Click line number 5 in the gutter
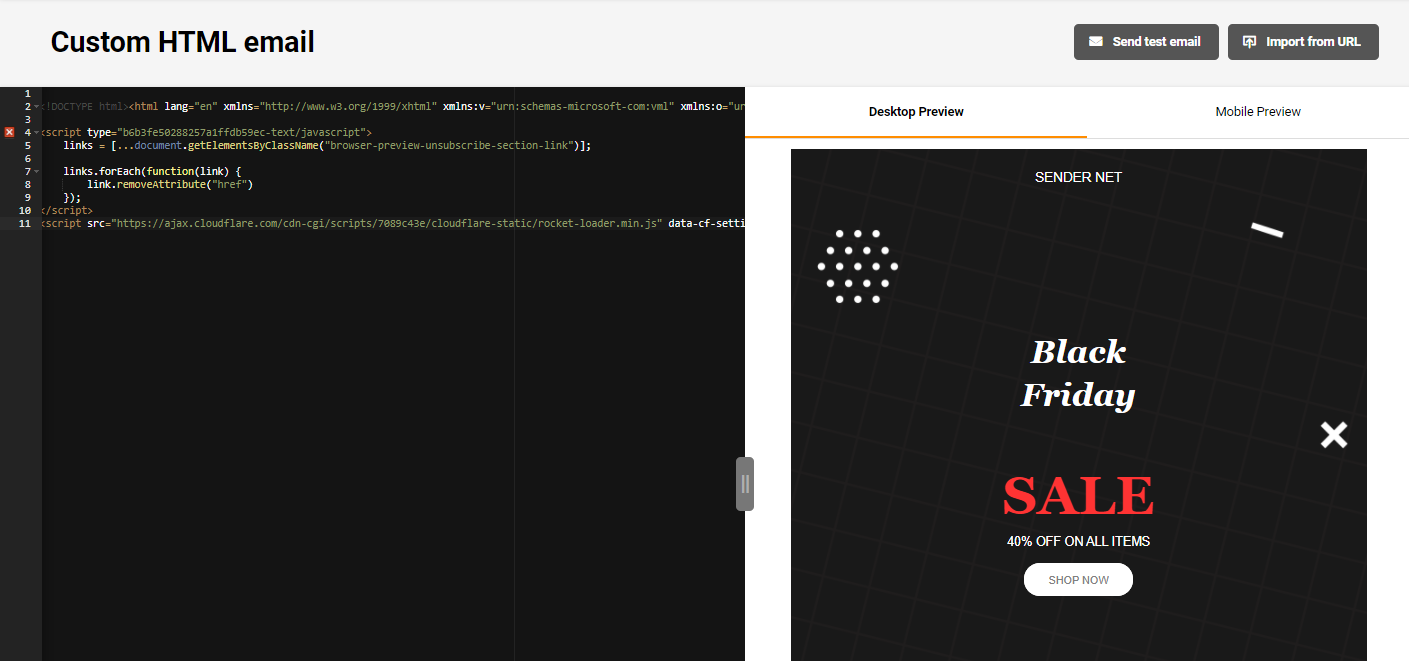 (x=26, y=144)
